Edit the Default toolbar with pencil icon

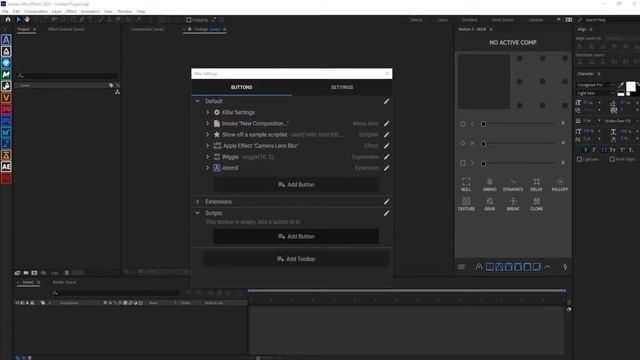(386, 101)
